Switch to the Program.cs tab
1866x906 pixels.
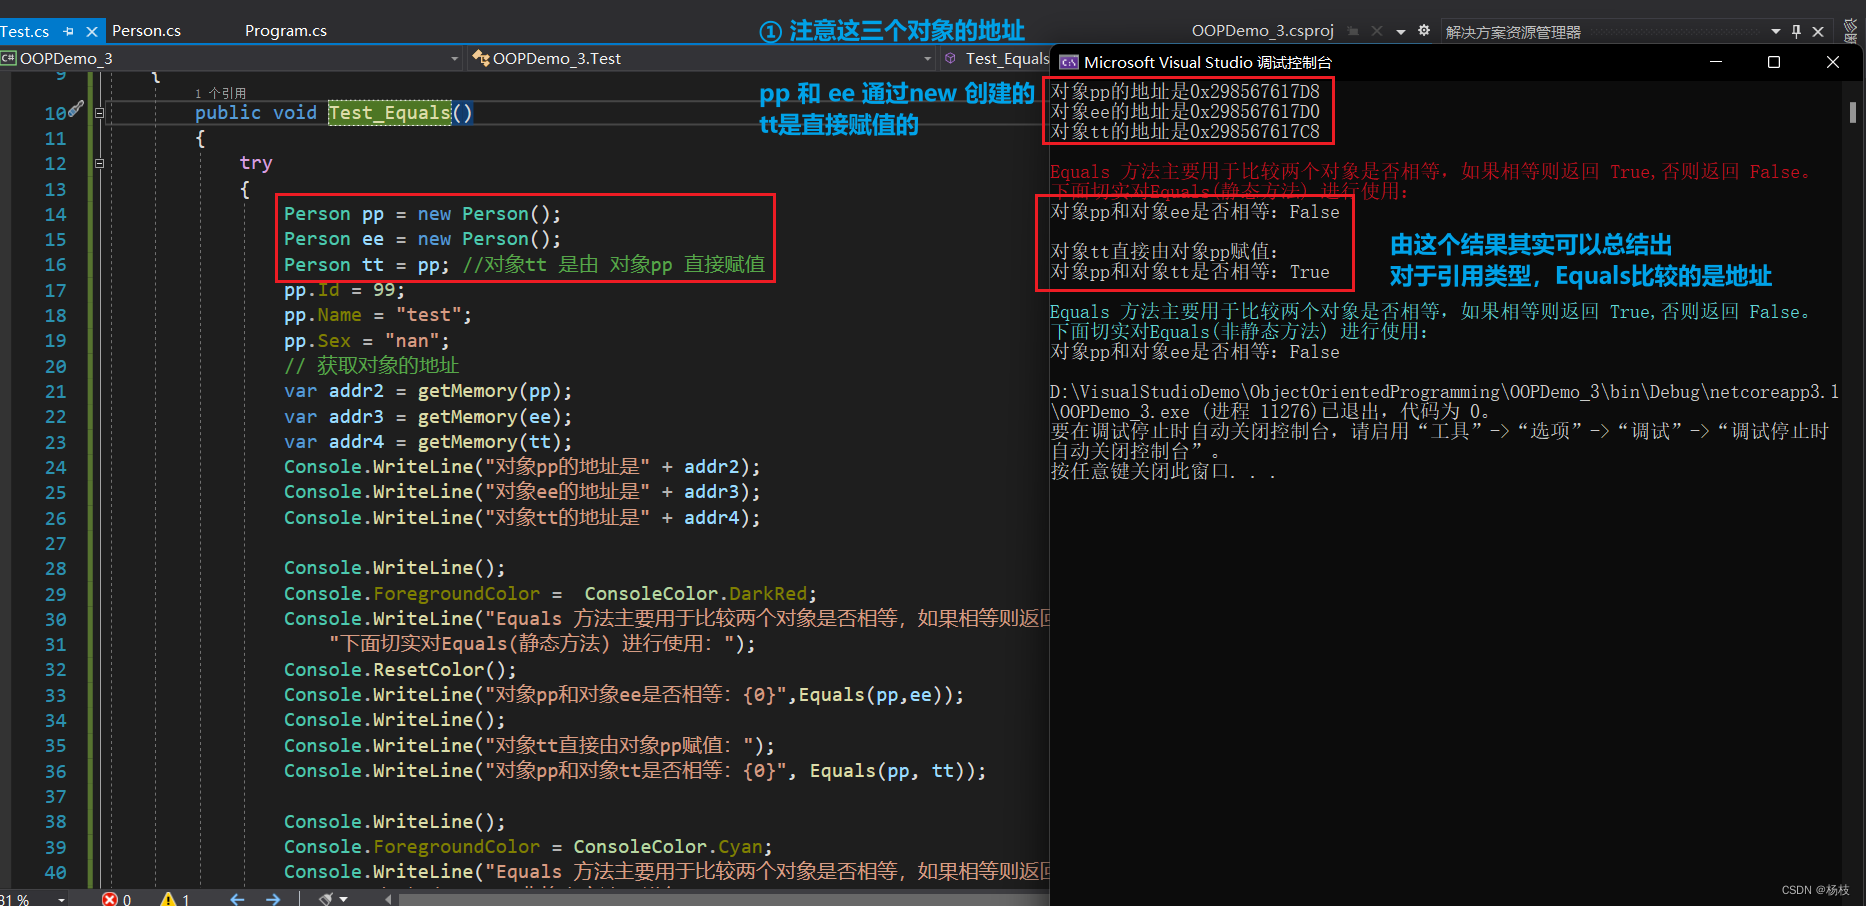286,30
